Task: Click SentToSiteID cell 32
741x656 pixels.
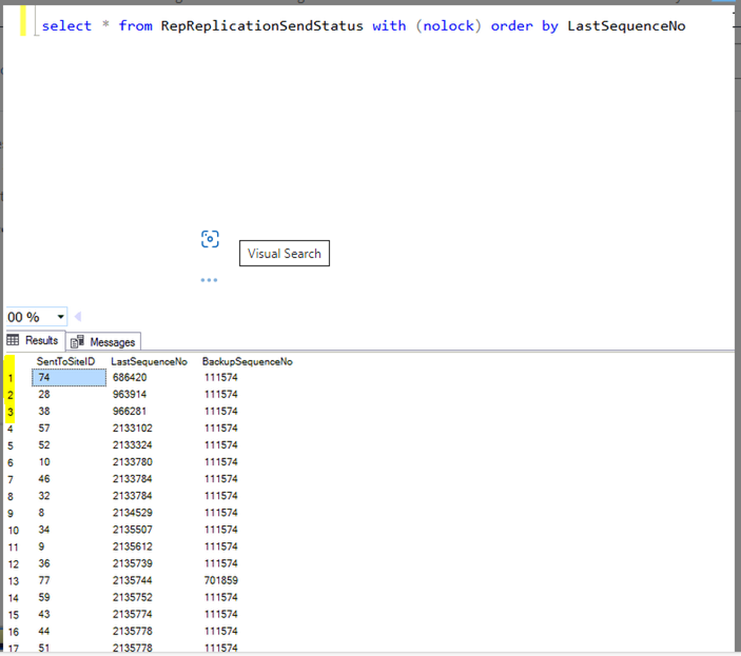Action: click(x=44, y=496)
